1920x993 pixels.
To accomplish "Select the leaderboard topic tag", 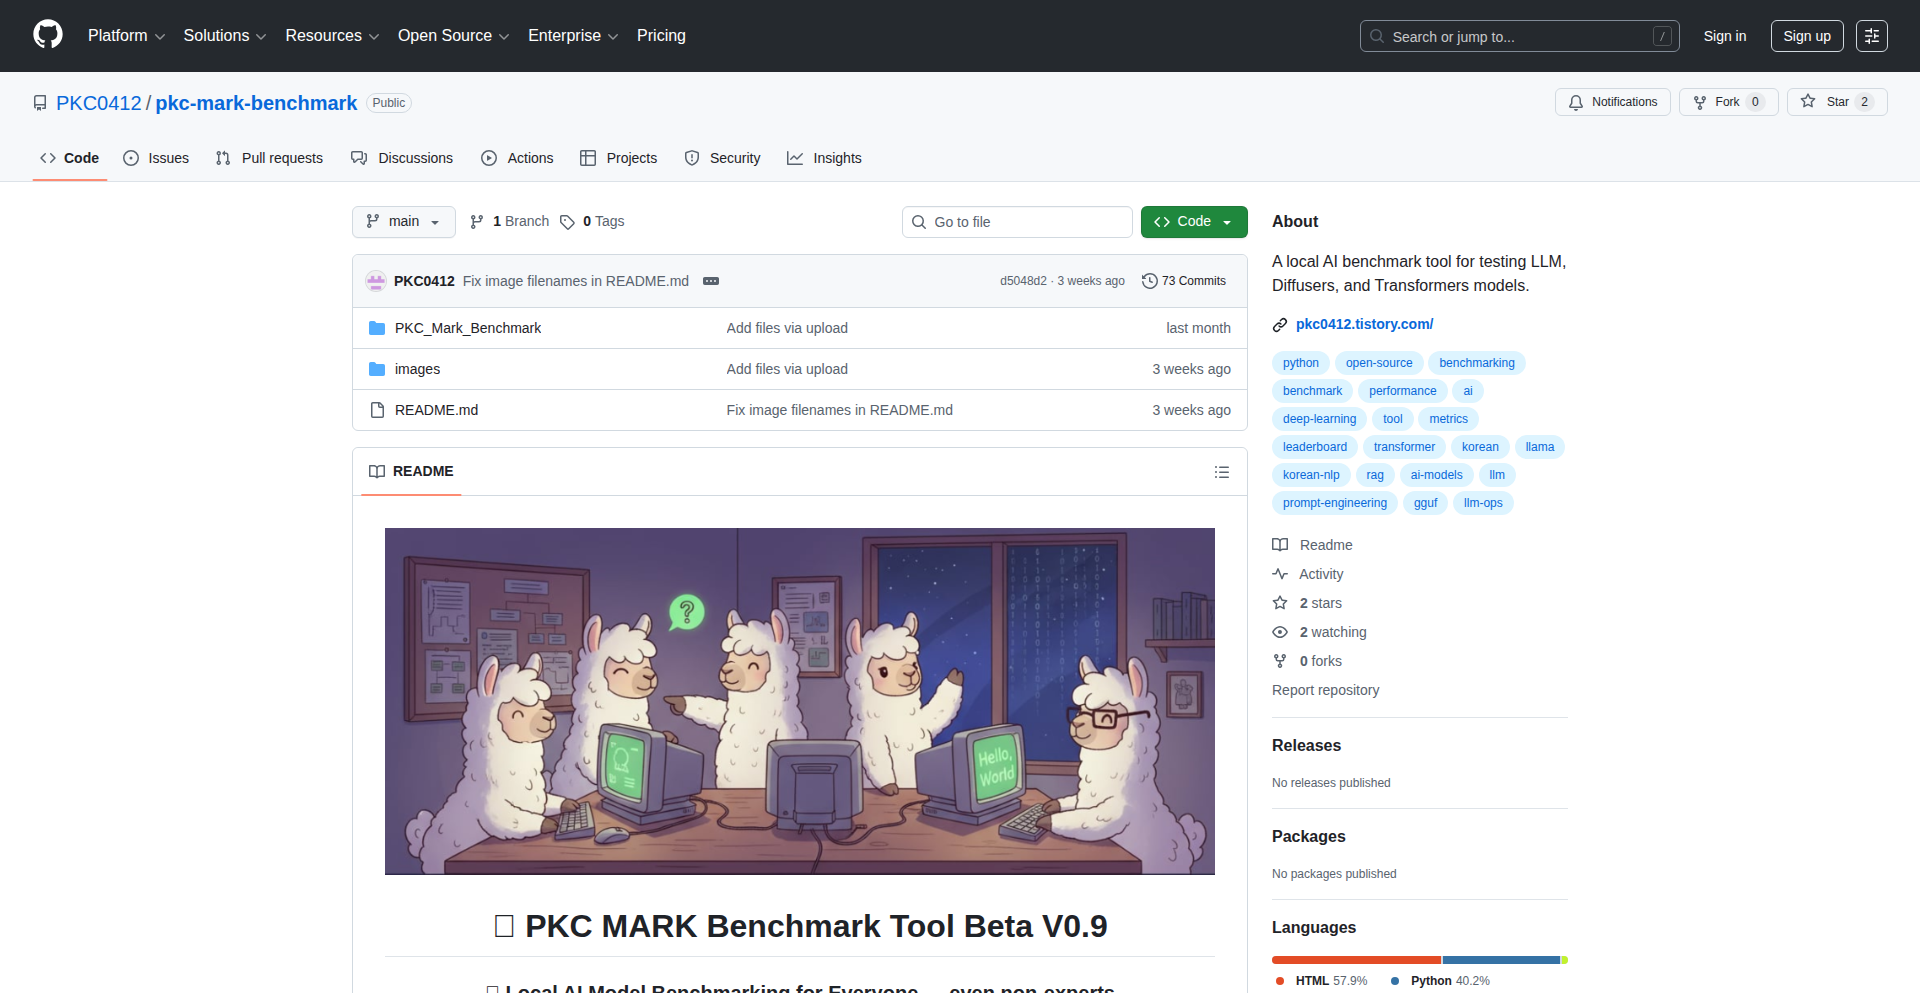I will (1315, 447).
